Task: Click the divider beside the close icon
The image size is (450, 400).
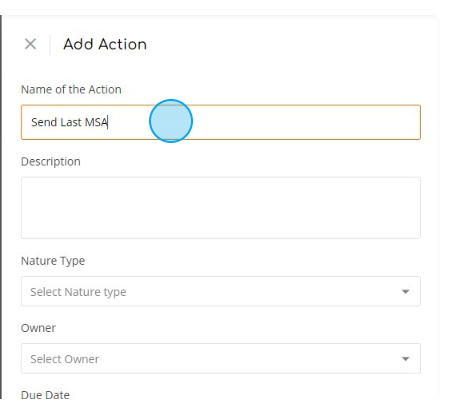Action: [x=50, y=44]
